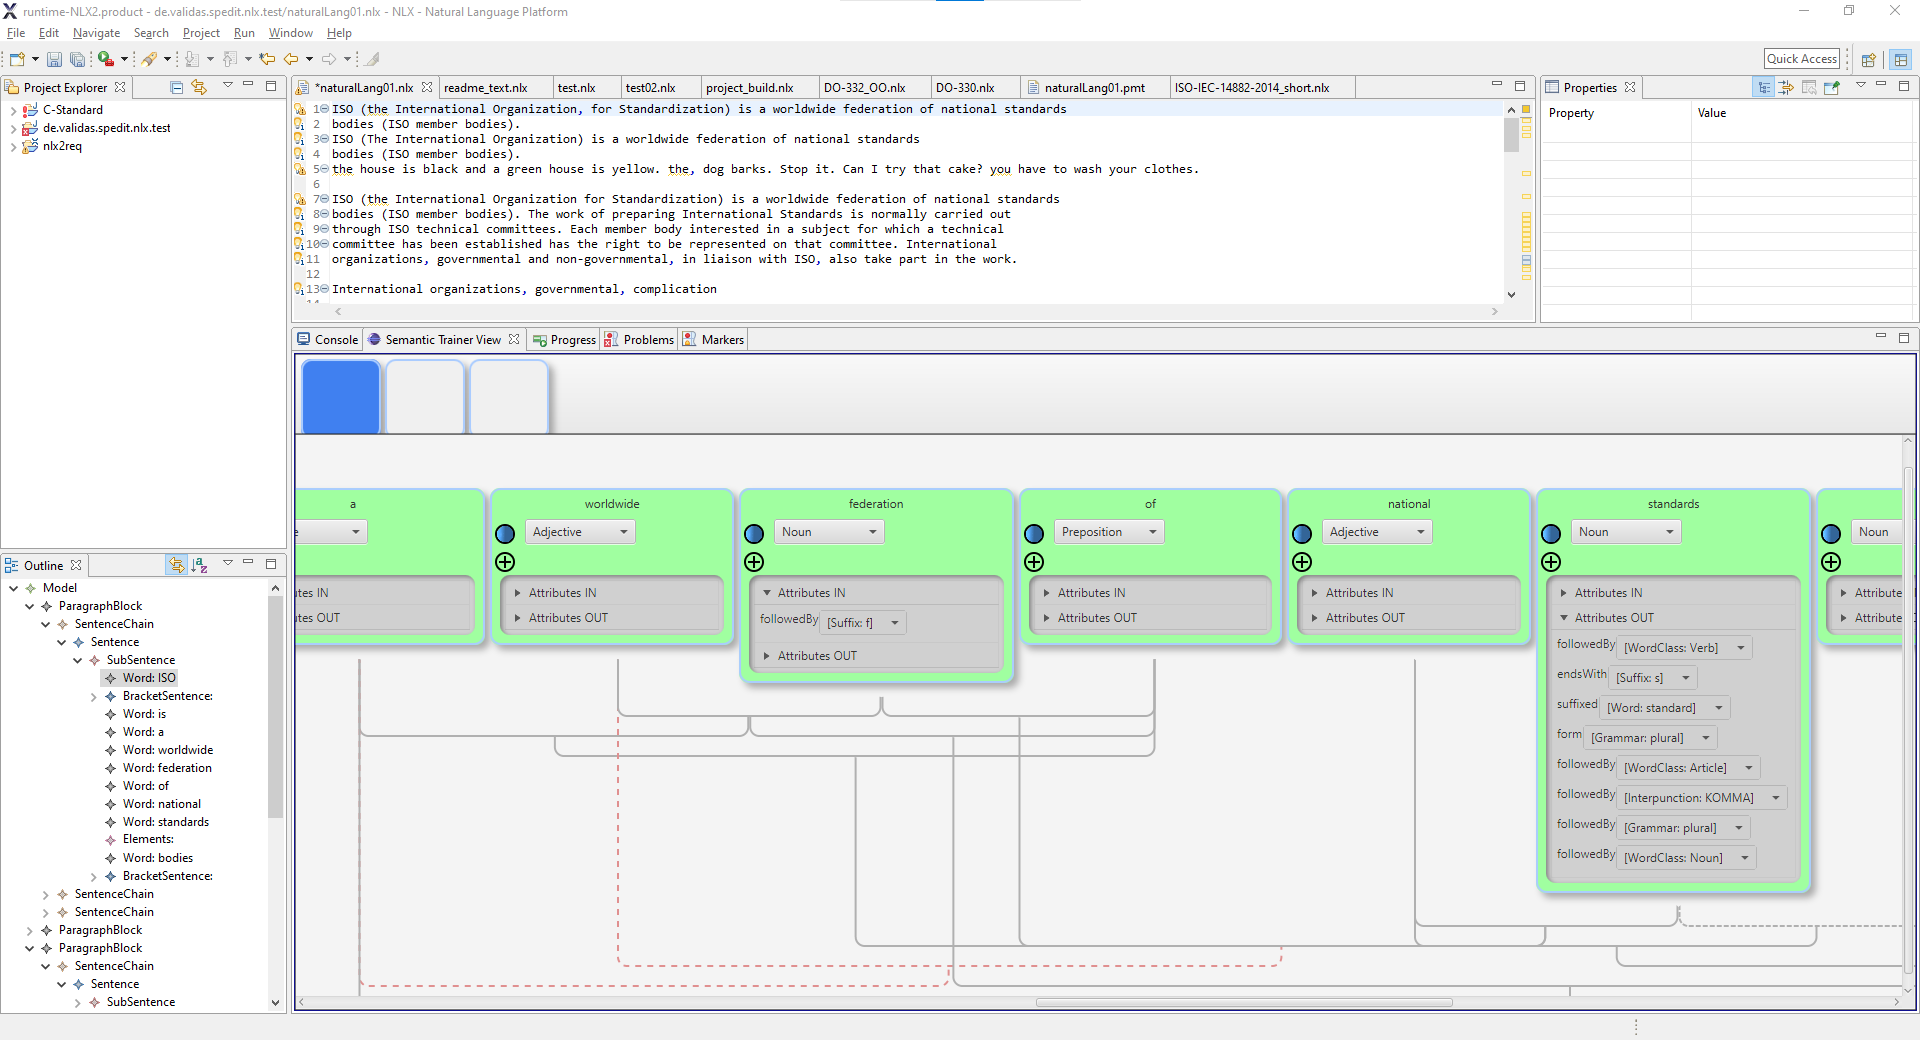Collapse all in Project Explorer
Viewport: 1920px width, 1040px height.
(x=177, y=87)
